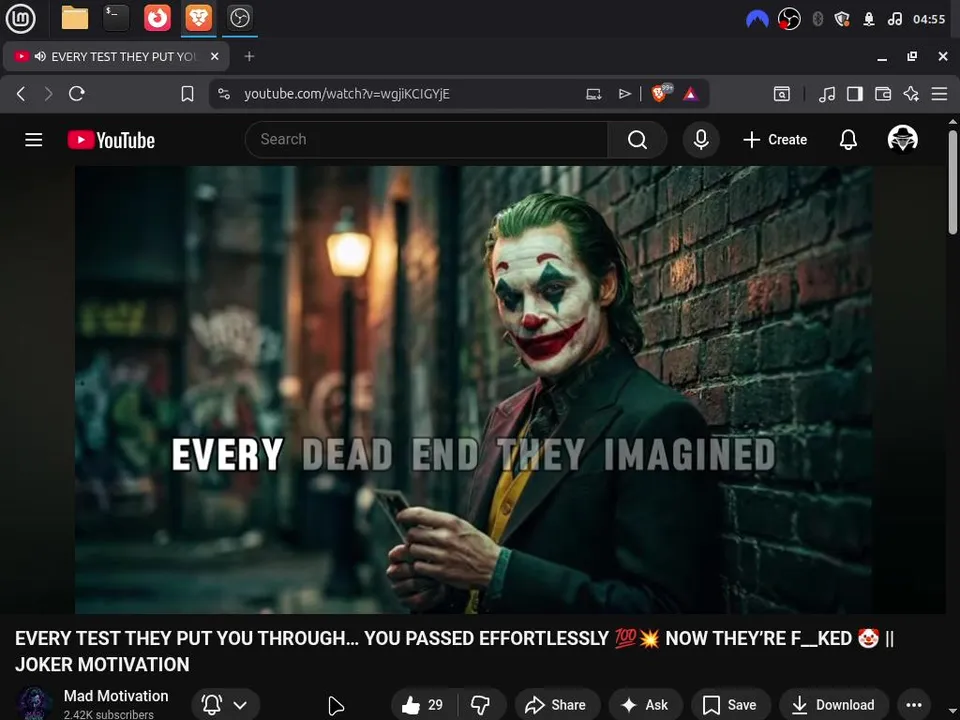Close the YouTube browser tab
This screenshot has height=720, width=960.
pyautogui.click(x=215, y=56)
